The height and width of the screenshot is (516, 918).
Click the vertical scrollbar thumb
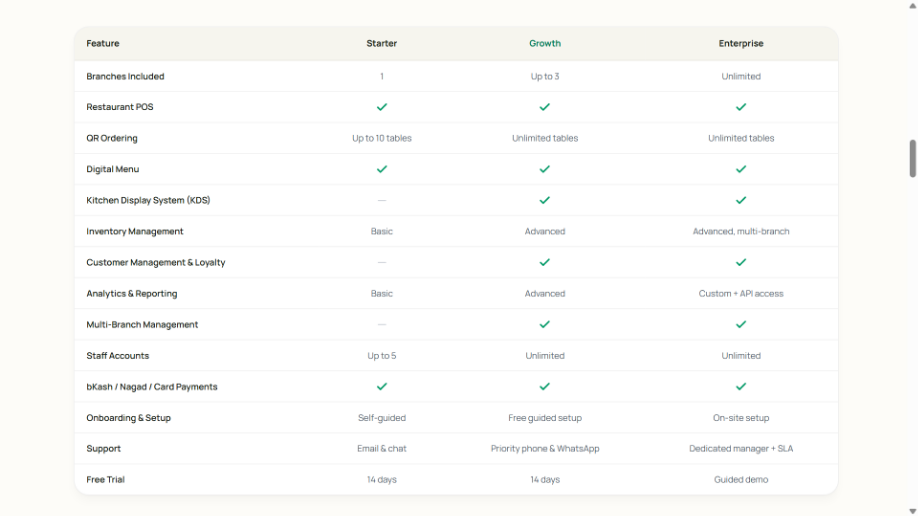pos(912,158)
